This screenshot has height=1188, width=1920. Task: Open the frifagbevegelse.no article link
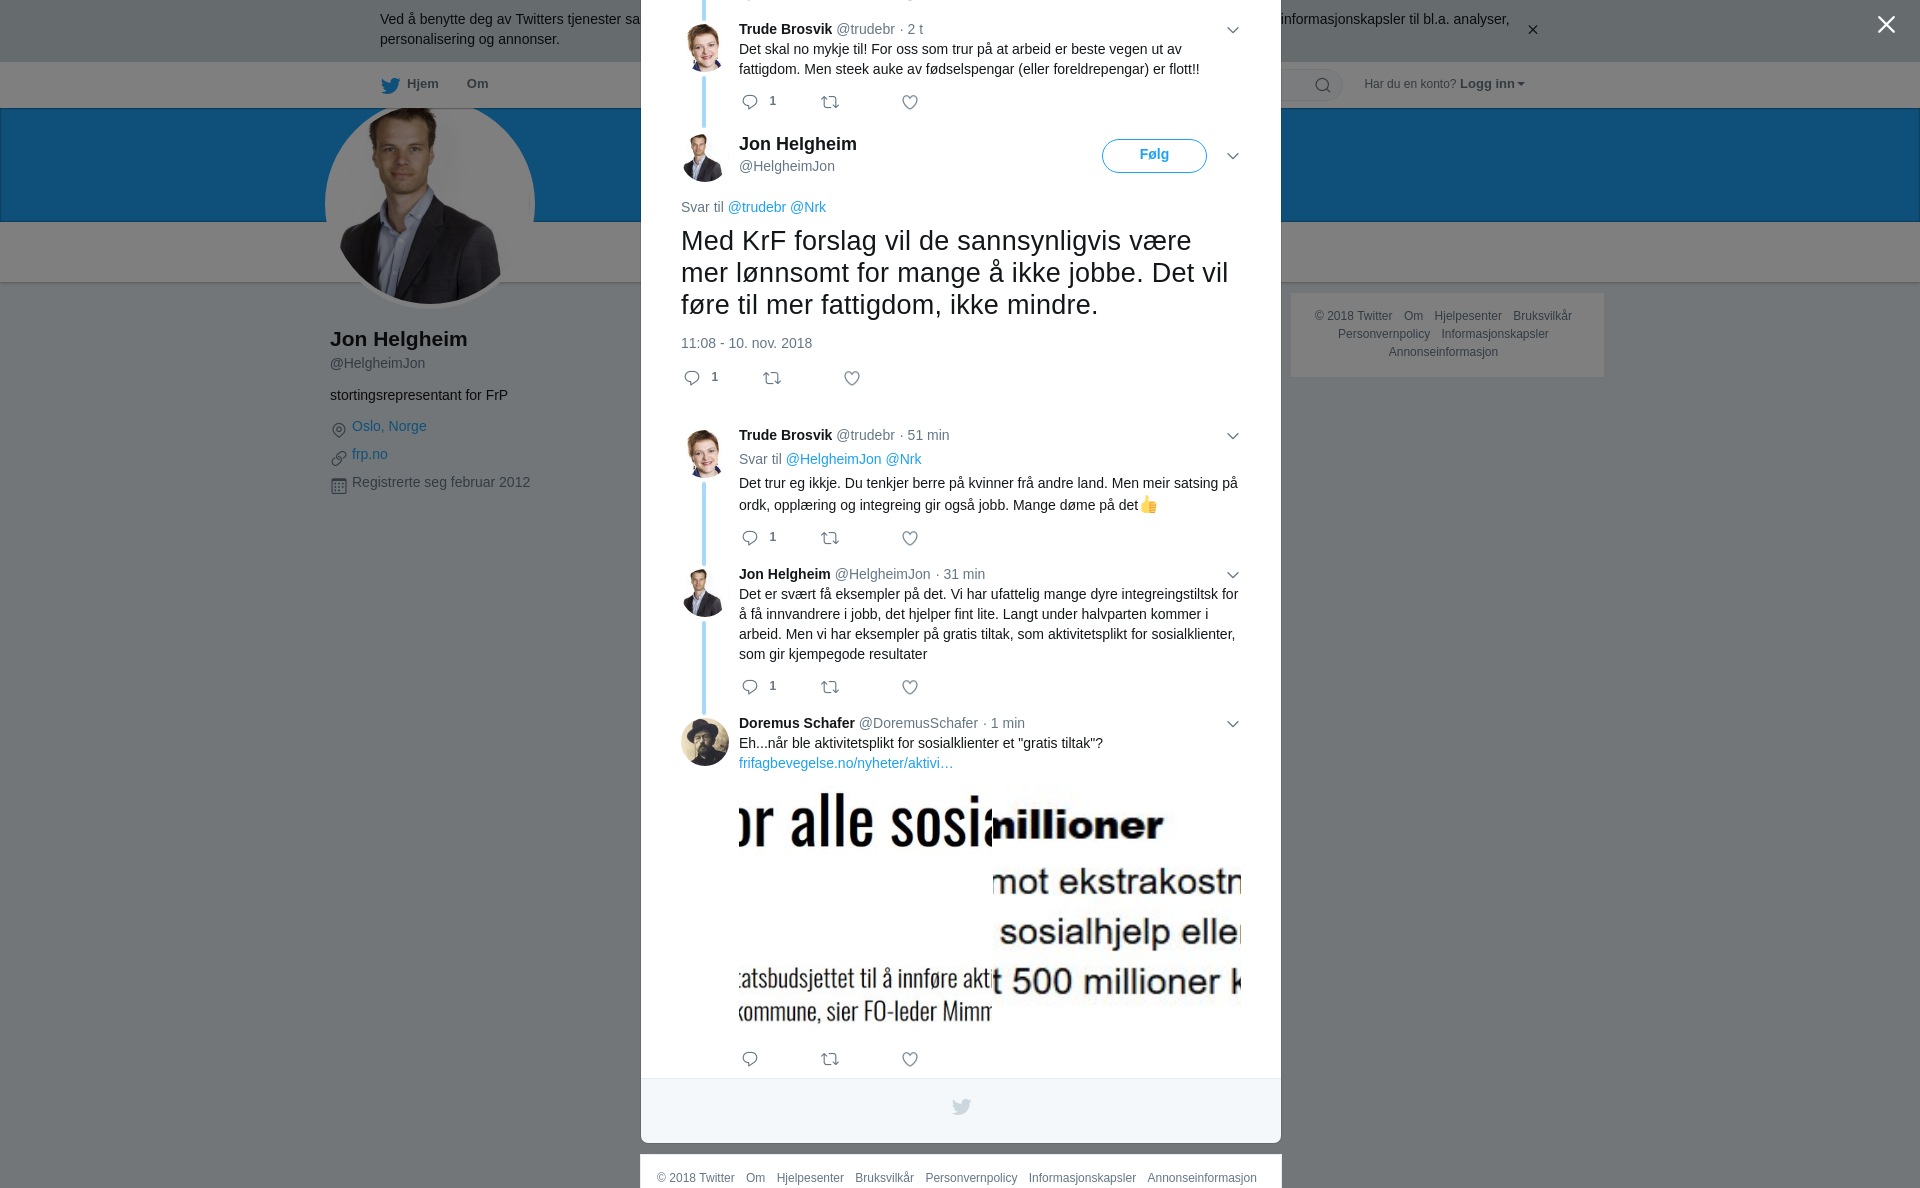(846, 763)
